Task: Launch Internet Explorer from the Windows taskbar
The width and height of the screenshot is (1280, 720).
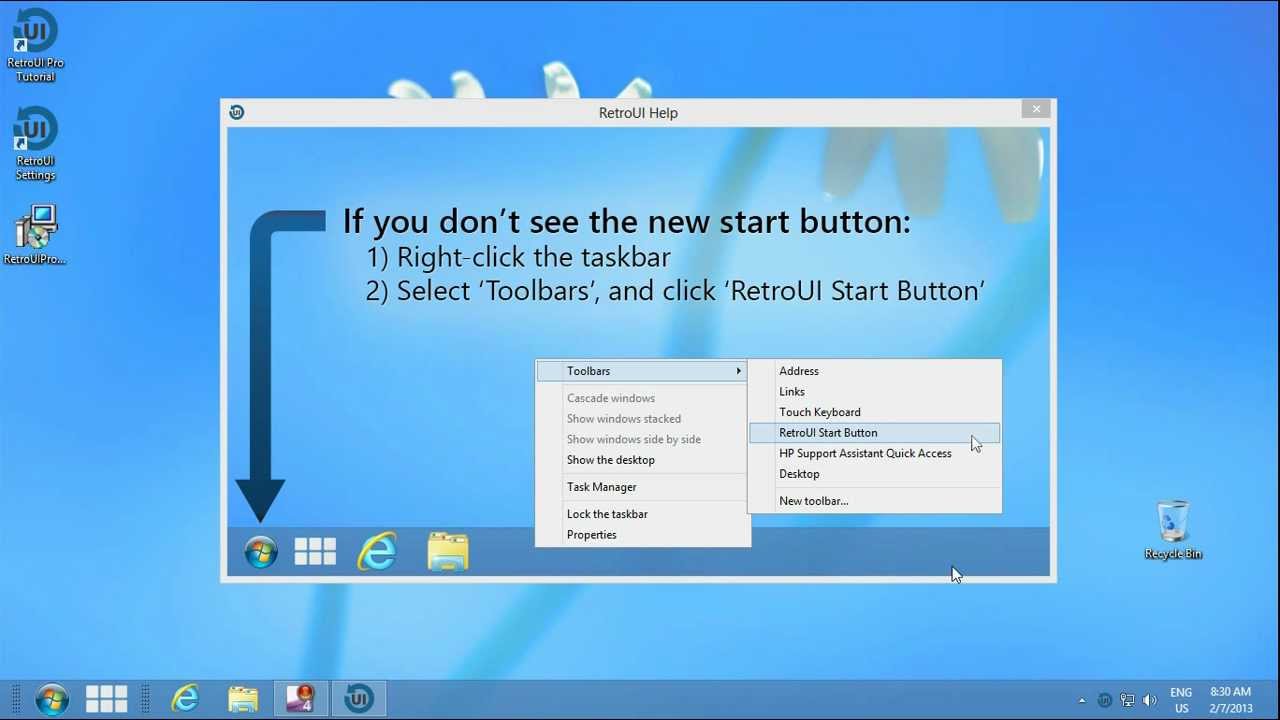Action: pos(185,699)
